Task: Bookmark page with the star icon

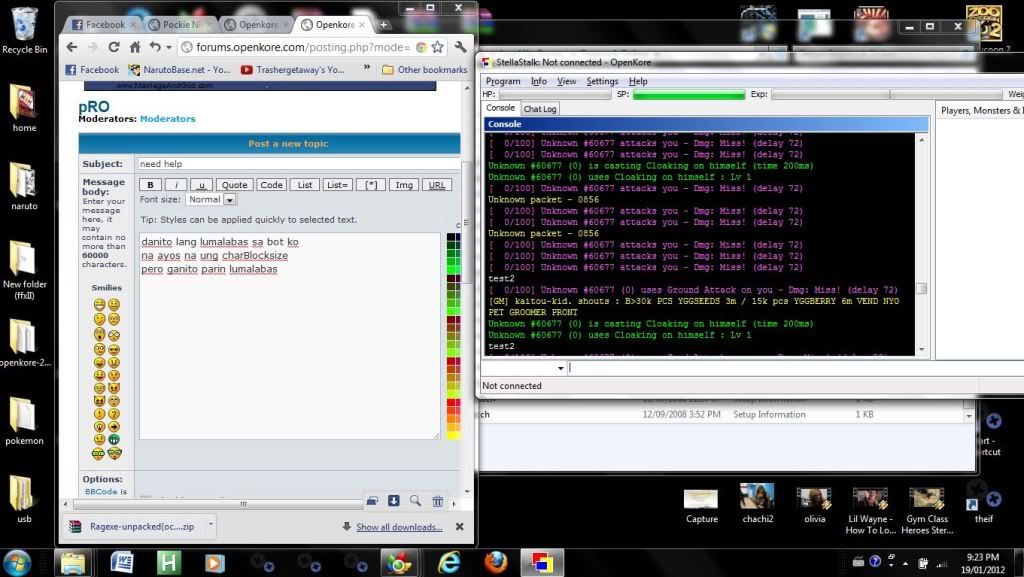Action: tap(438, 47)
